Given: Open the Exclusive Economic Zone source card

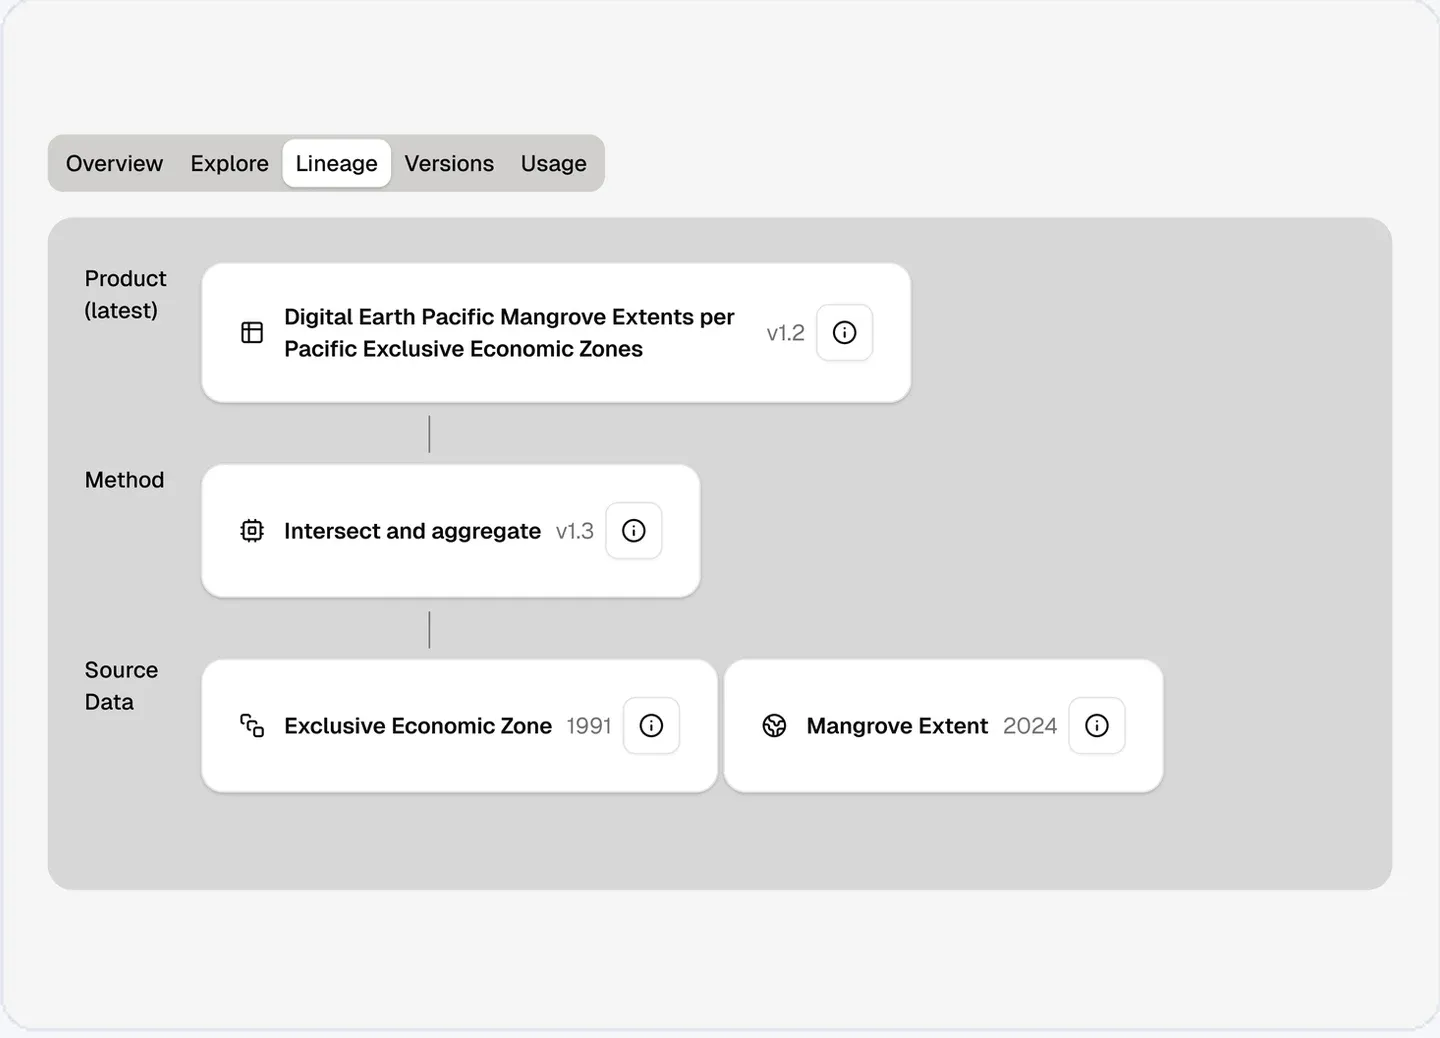Looking at the screenshot, I should coord(459,726).
